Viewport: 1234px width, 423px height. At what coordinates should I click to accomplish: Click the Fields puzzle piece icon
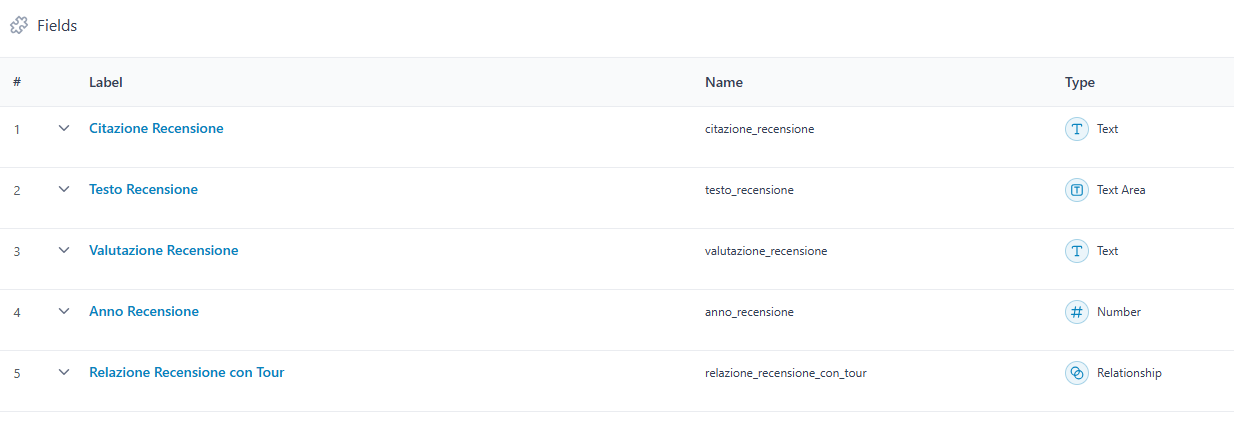pos(19,26)
